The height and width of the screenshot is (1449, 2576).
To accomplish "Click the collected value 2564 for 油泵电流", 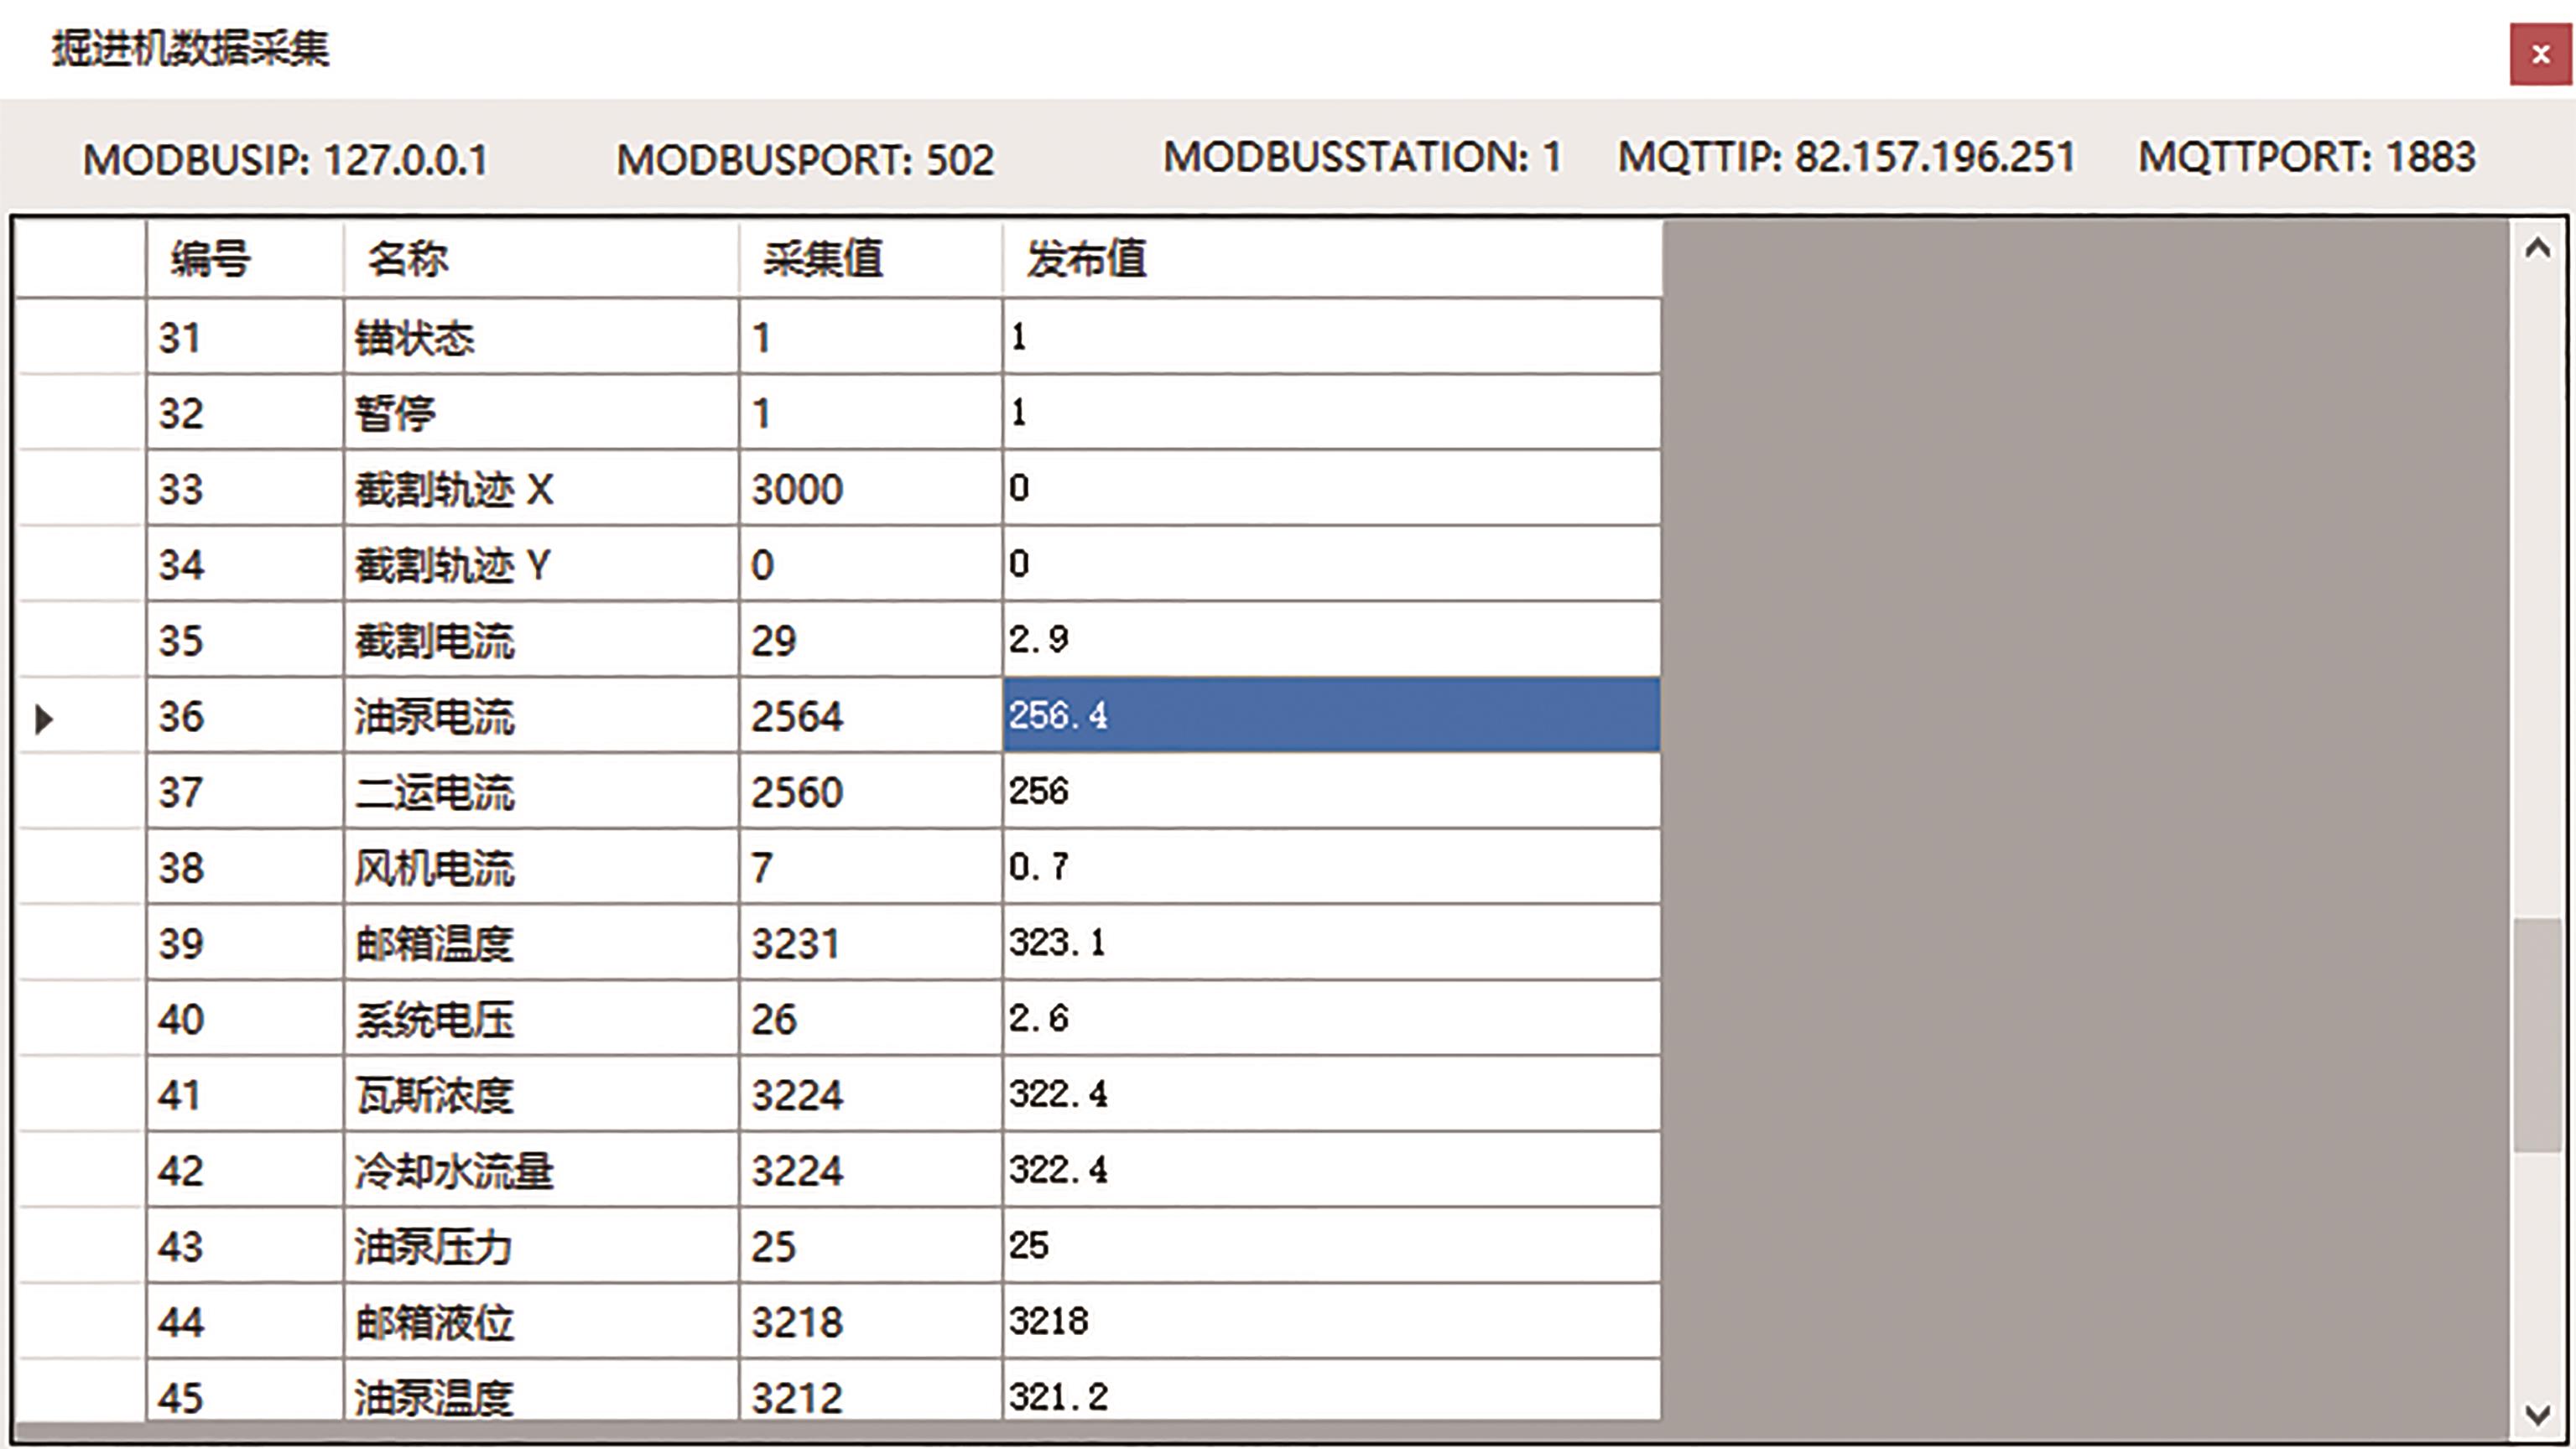I will 870,716.
